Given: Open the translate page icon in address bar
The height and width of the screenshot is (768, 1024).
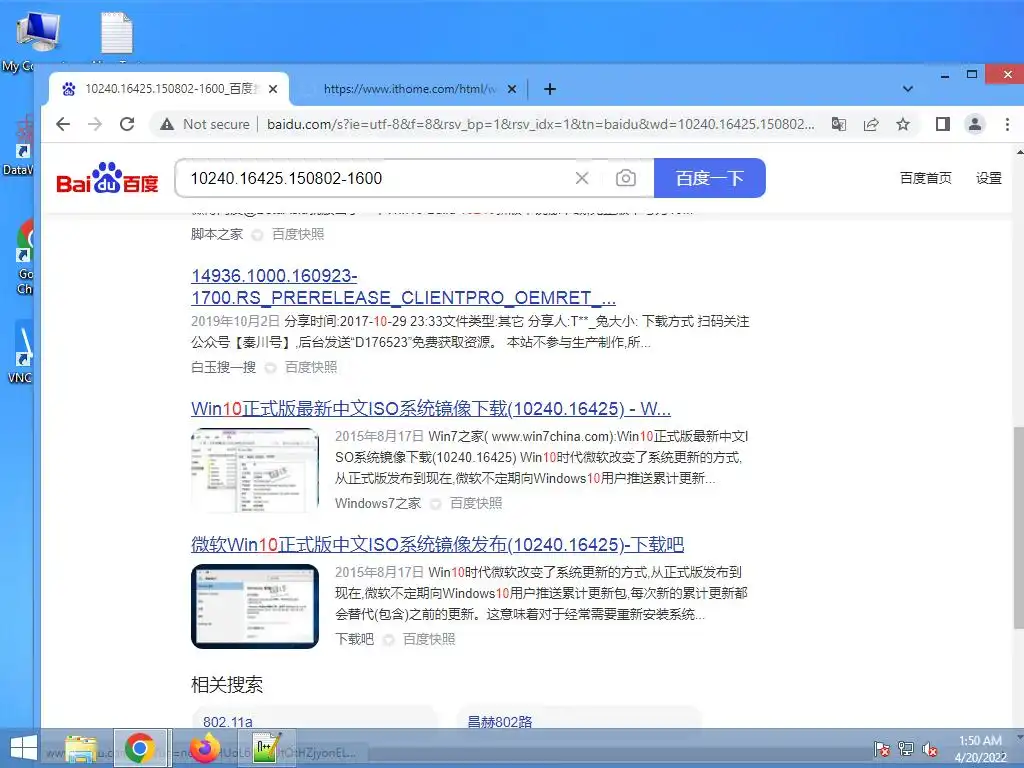Looking at the screenshot, I should click(839, 124).
